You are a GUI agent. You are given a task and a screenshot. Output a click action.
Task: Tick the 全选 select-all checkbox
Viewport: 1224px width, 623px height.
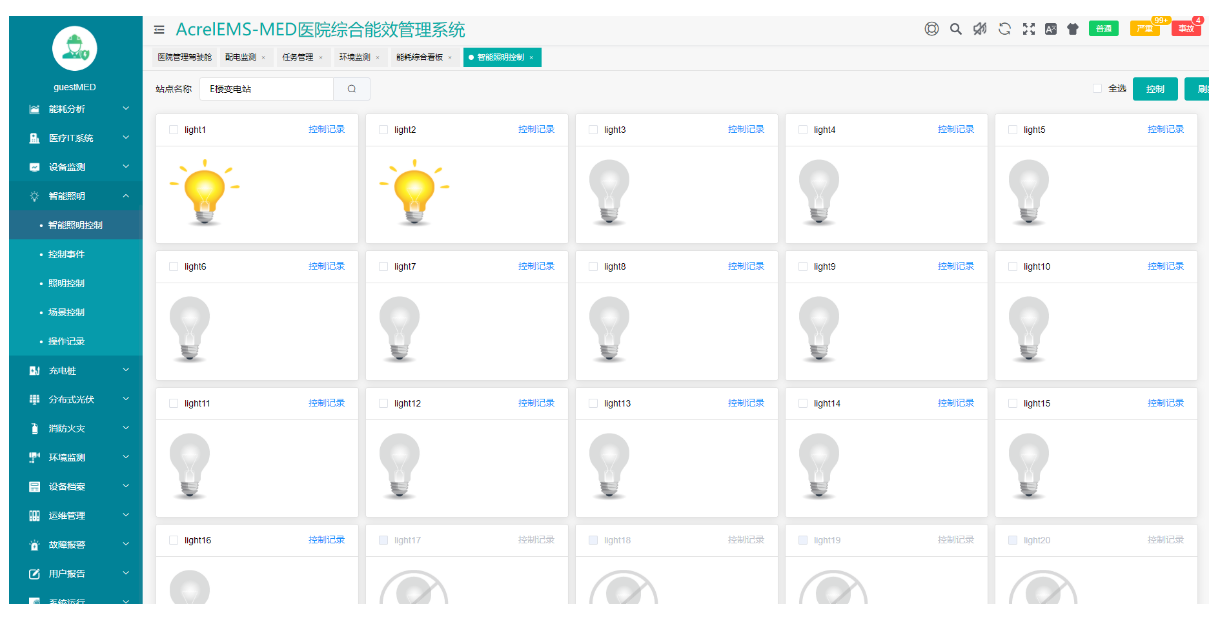point(1097,89)
